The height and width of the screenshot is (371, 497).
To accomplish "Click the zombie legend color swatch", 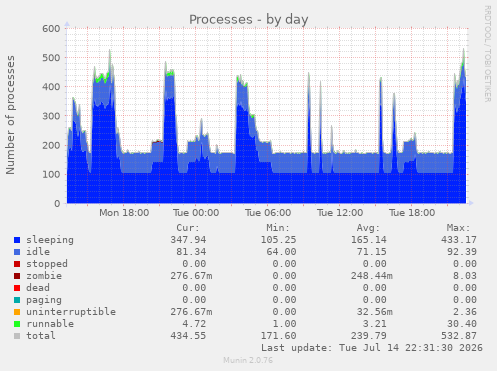I will click(x=17, y=276).
